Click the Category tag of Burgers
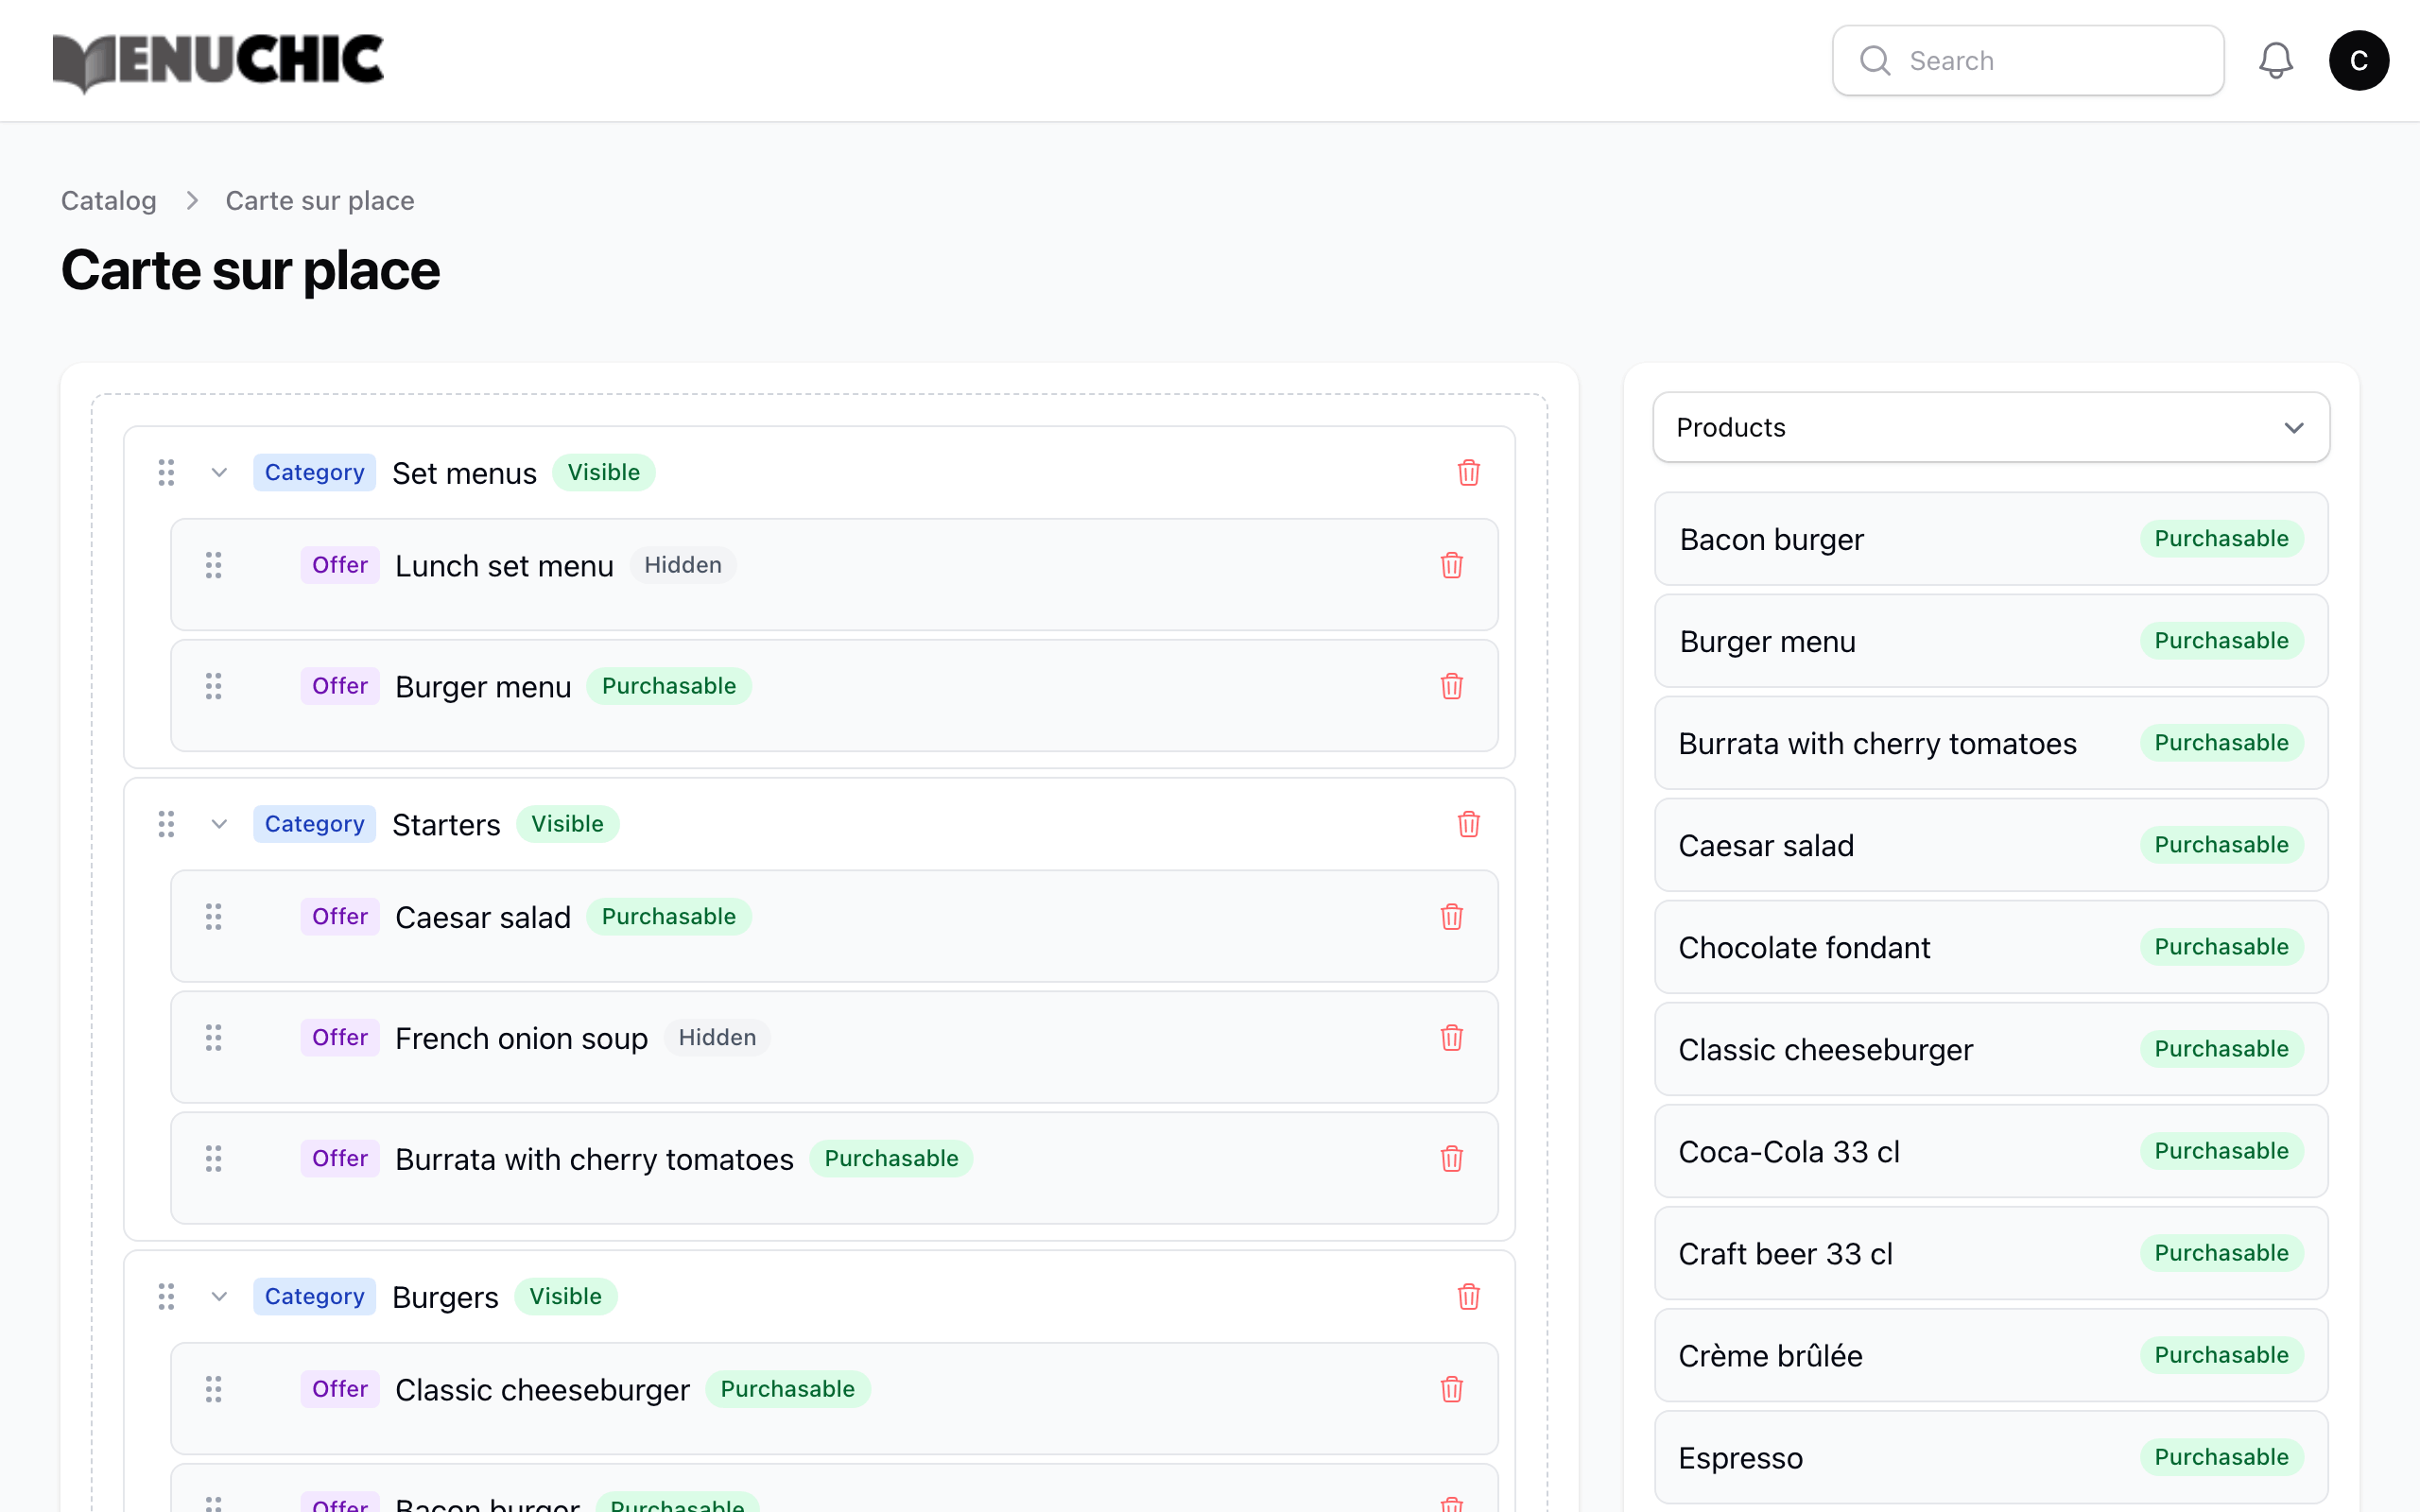The width and height of the screenshot is (2420, 1512). (x=314, y=1297)
